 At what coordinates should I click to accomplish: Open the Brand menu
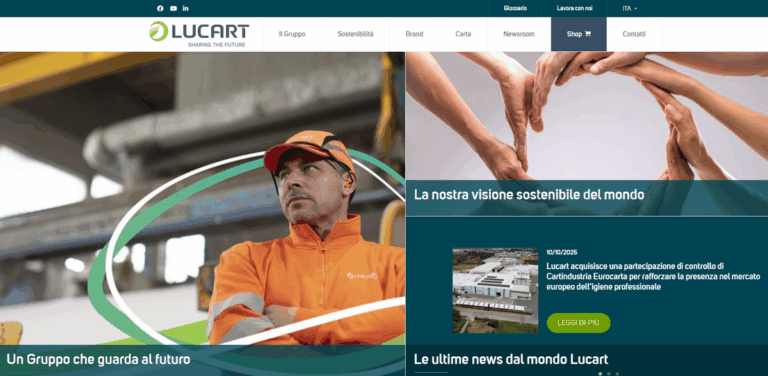pyautogui.click(x=414, y=34)
